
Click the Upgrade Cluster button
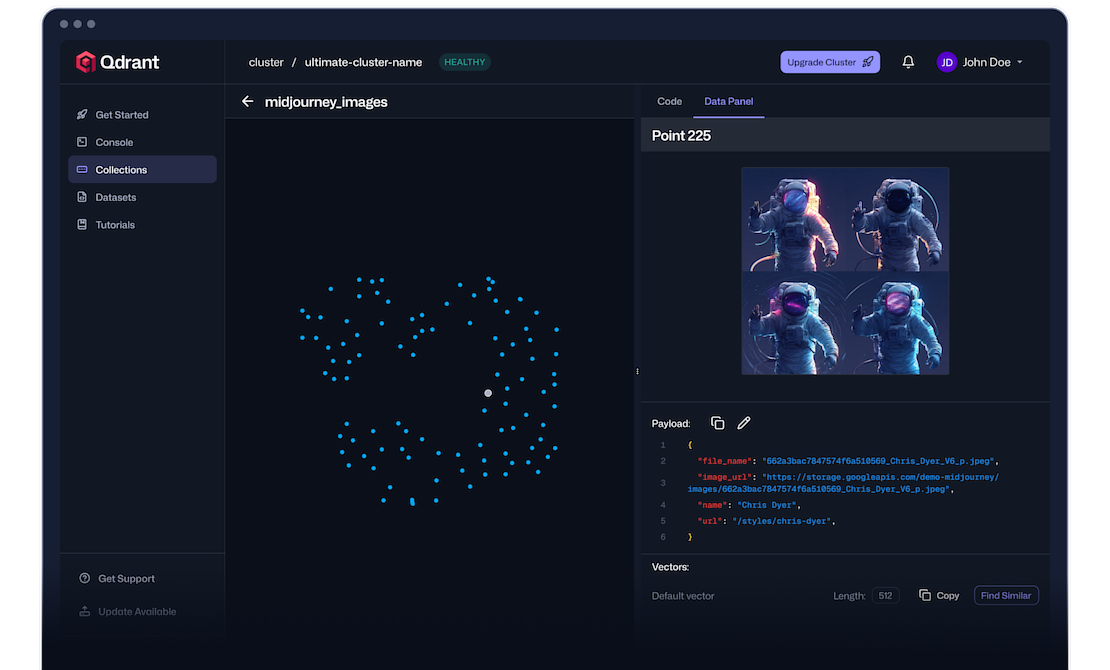tap(830, 62)
